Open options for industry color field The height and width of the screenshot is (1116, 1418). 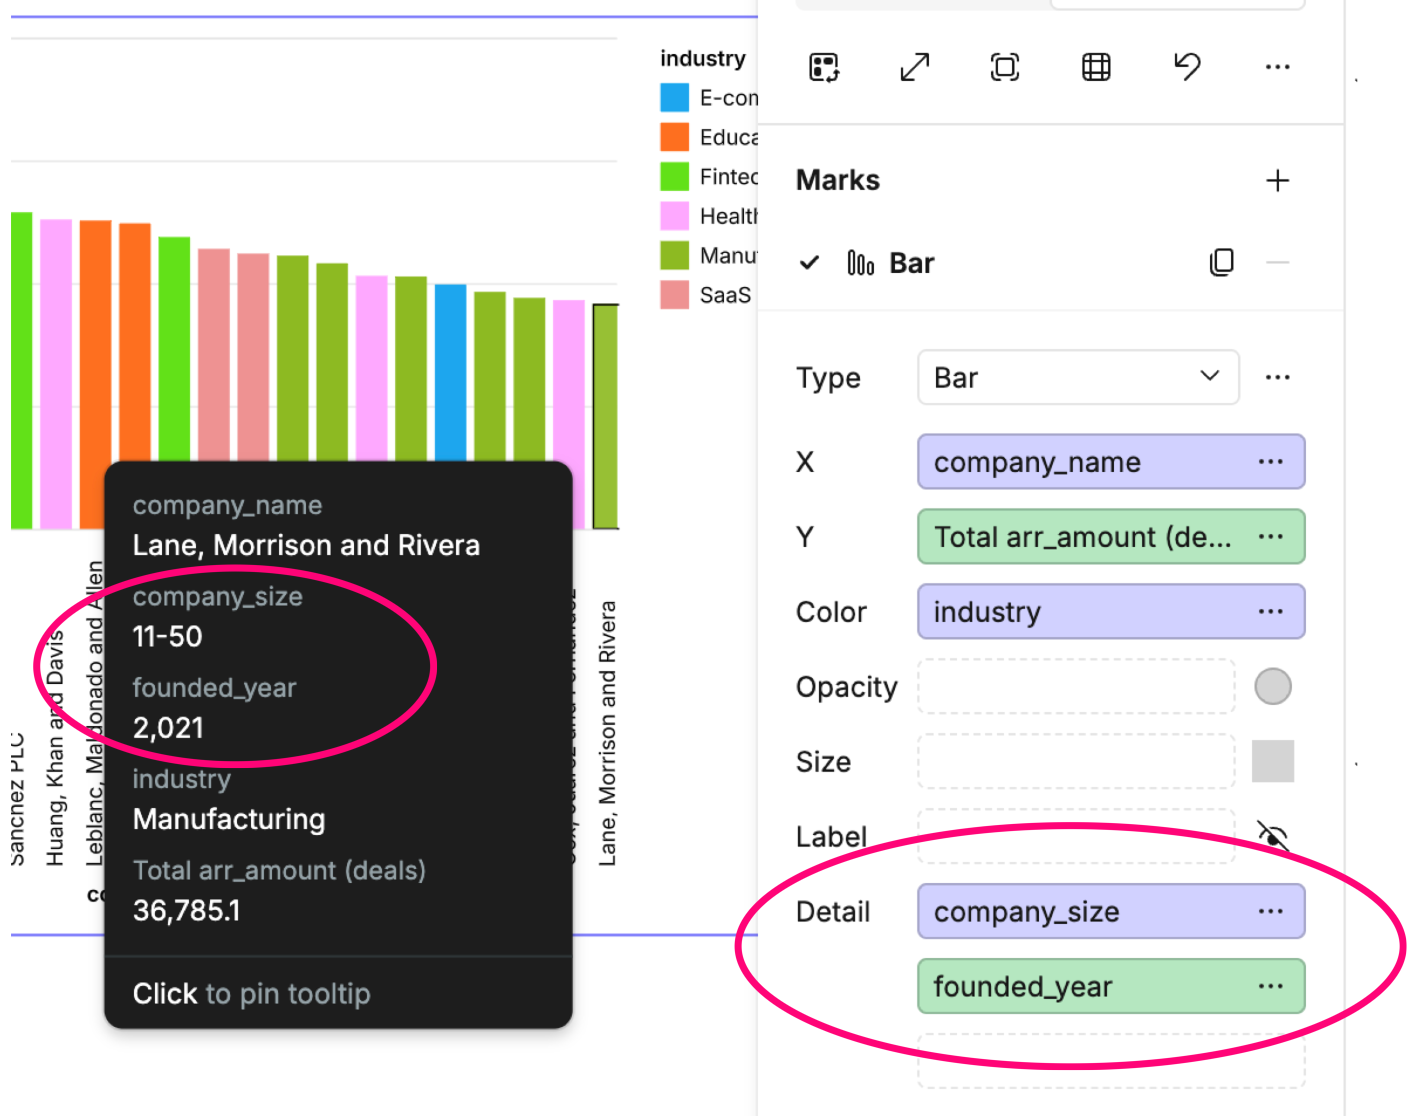coord(1270,612)
